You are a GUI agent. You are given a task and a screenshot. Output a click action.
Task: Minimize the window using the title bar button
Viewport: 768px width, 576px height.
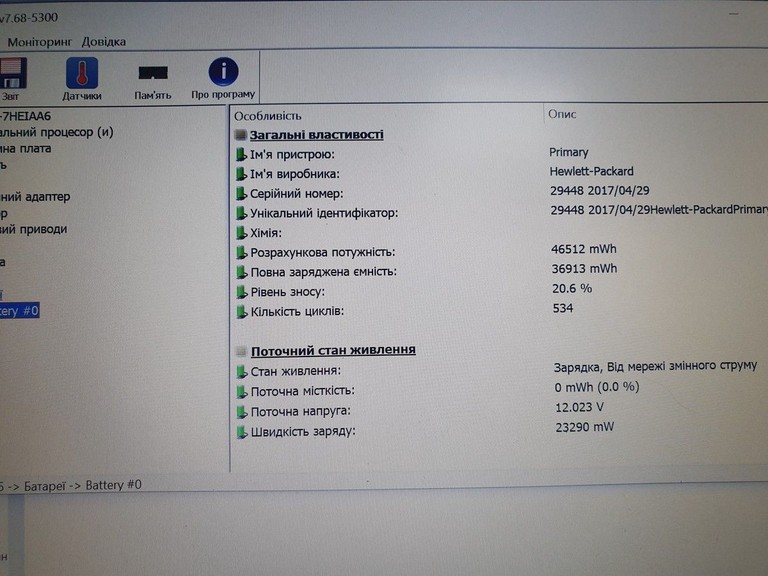coord(733,14)
